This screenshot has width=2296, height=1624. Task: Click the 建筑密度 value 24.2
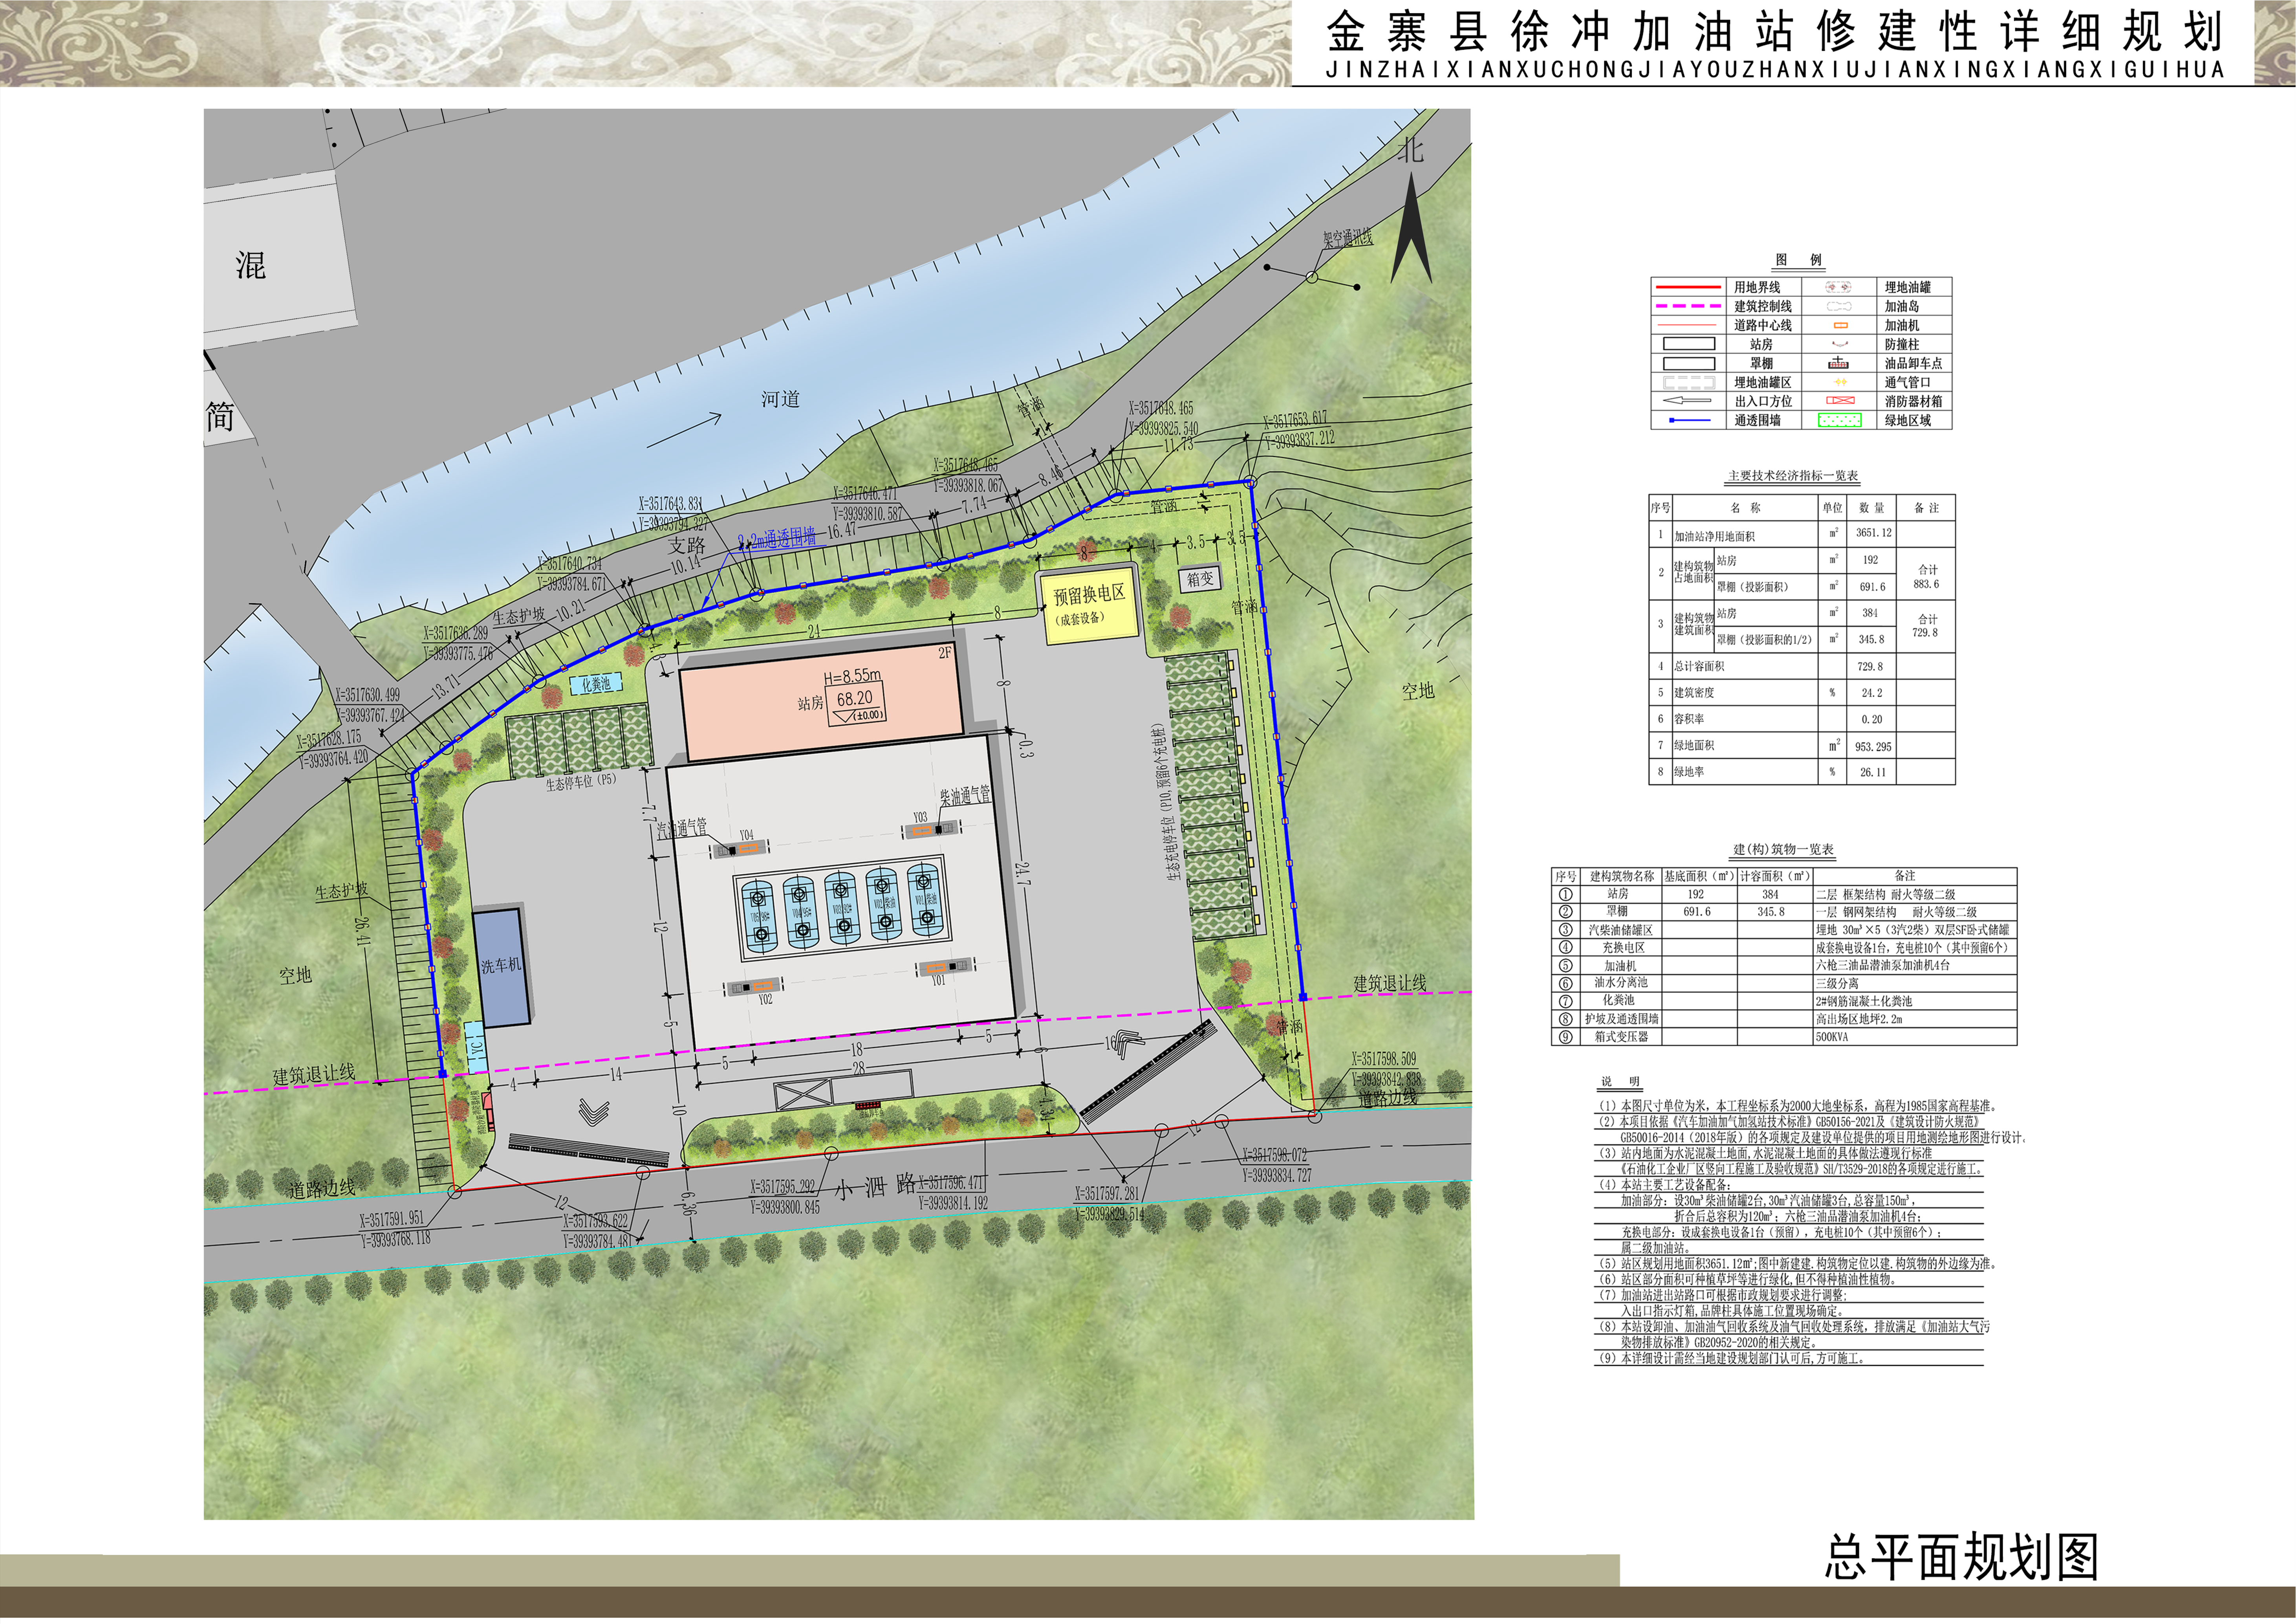(x=1871, y=692)
